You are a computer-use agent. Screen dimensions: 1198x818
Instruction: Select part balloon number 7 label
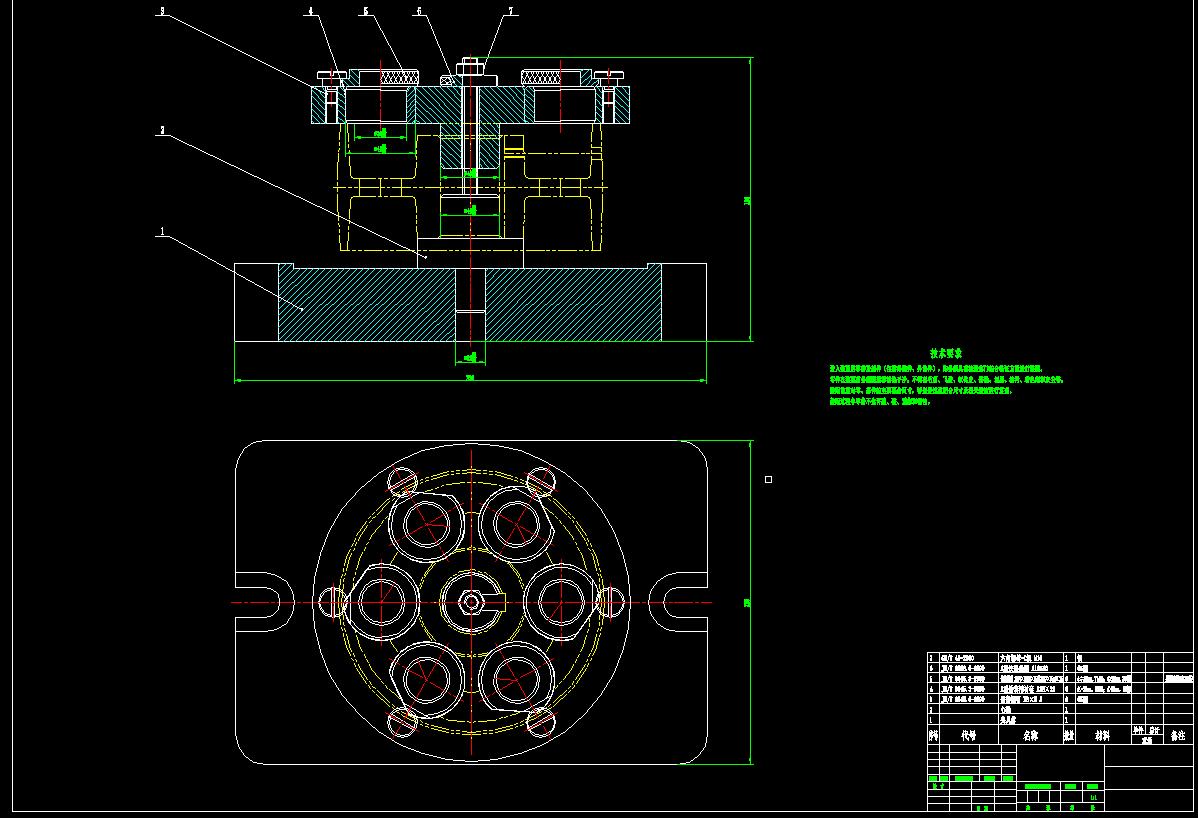click(511, 11)
